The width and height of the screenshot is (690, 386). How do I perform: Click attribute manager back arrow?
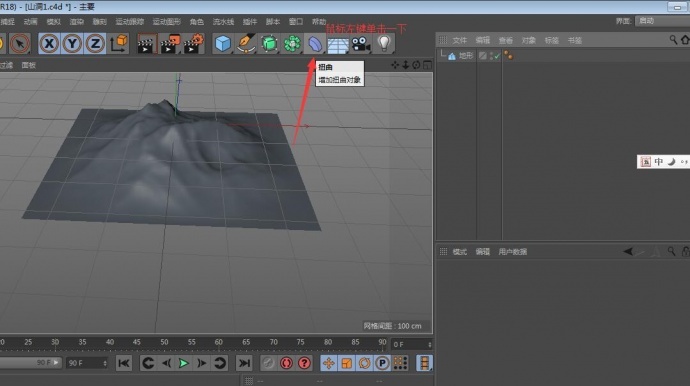coord(628,251)
